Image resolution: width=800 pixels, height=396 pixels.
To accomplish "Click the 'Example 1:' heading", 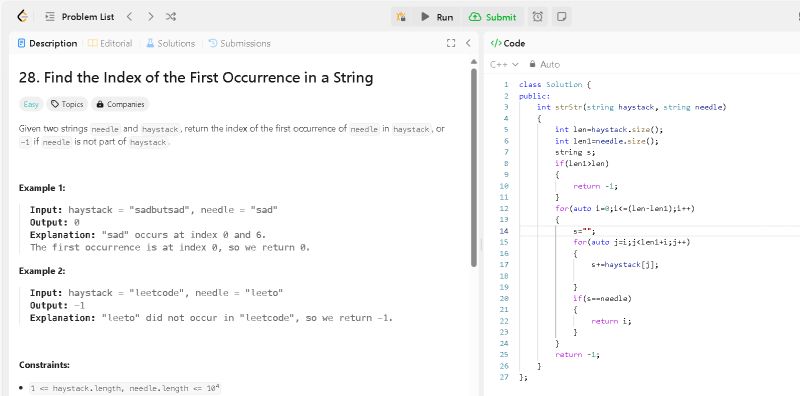I will pyautogui.click(x=42, y=188).
